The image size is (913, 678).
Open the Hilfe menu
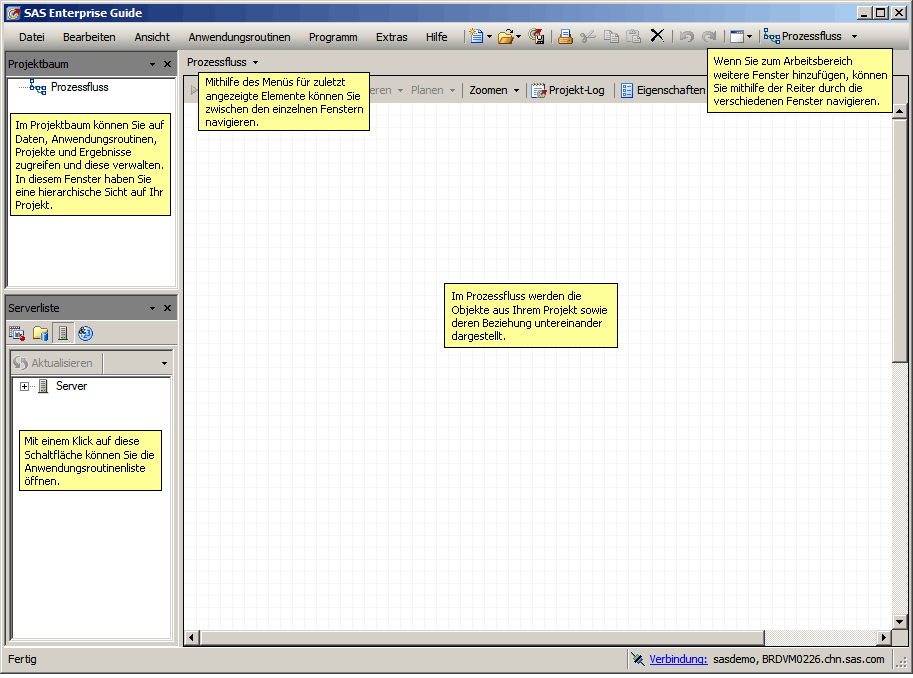436,37
